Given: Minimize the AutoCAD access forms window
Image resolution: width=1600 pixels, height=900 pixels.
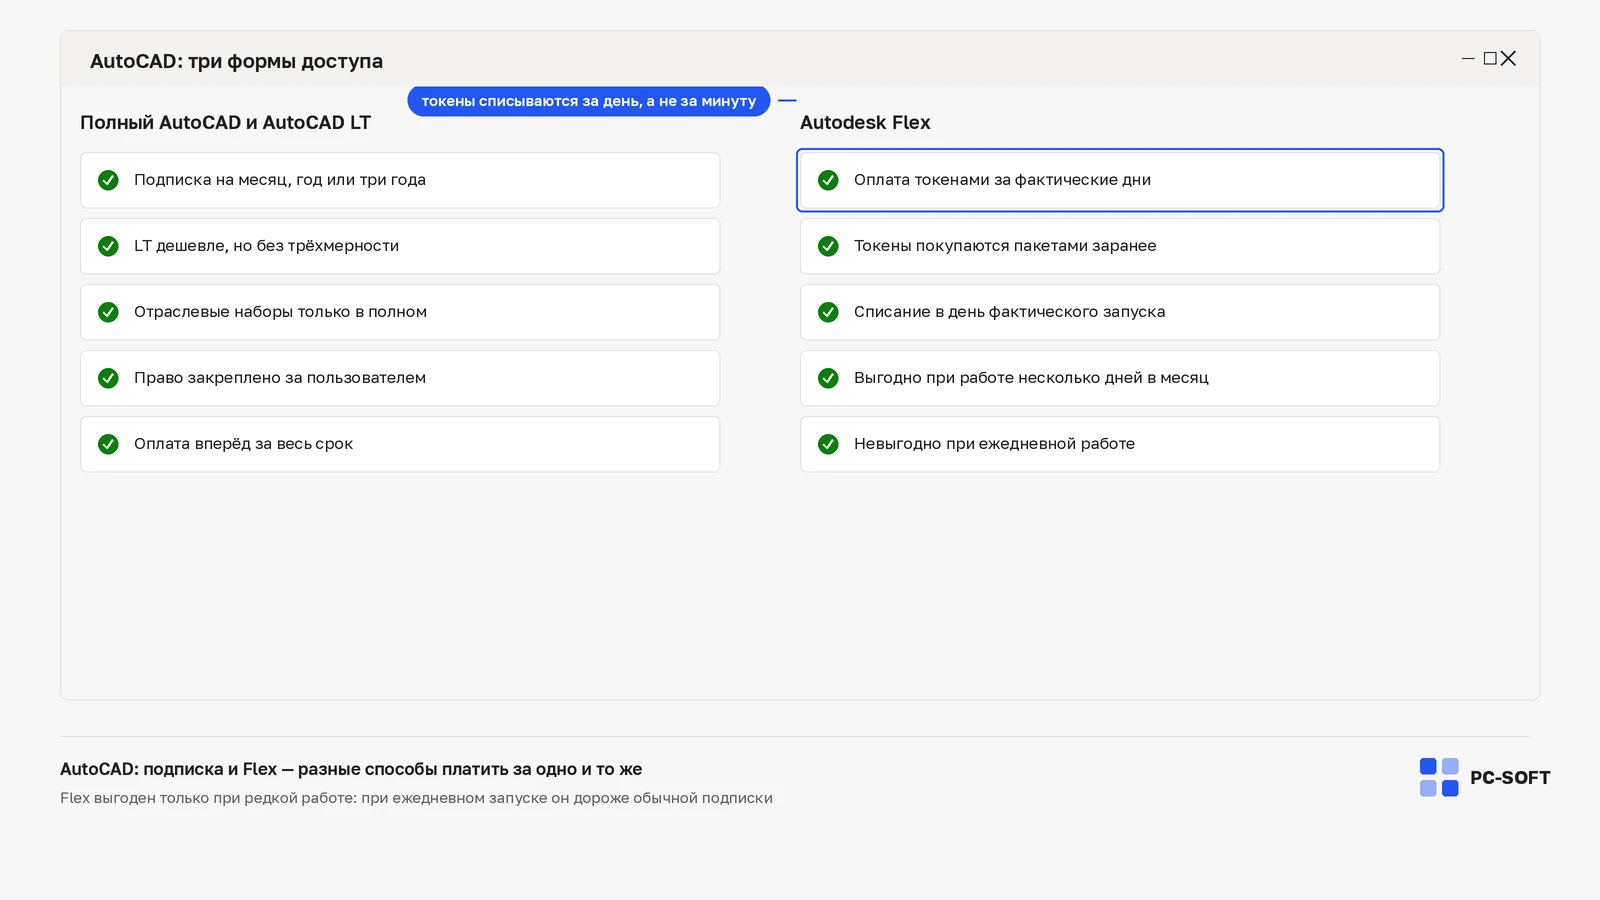Looking at the screenshot, I should [x=1468, y=59].
